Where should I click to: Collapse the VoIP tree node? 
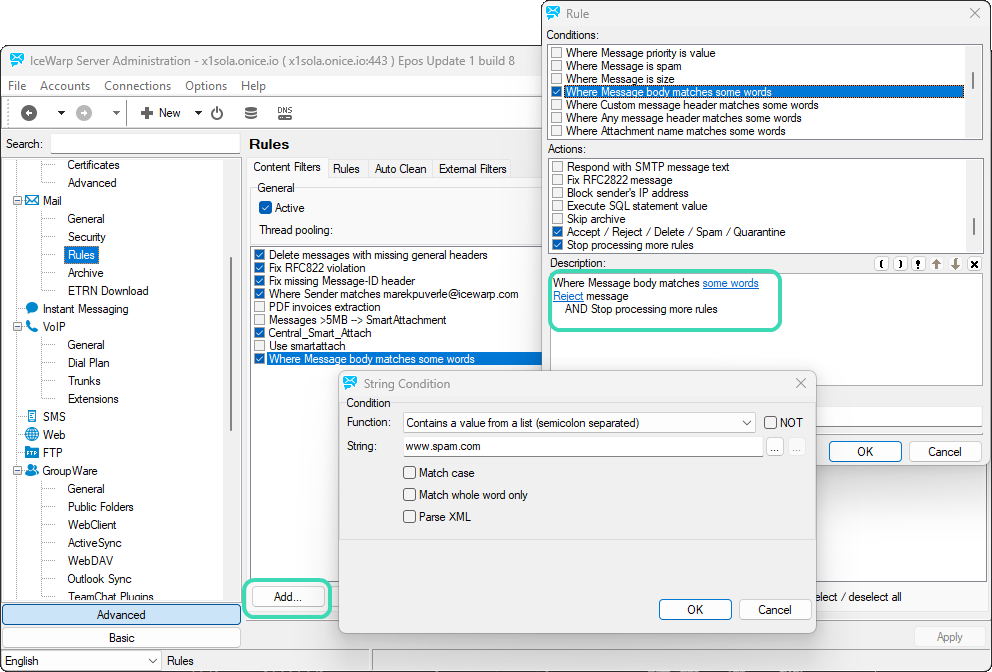17,327
